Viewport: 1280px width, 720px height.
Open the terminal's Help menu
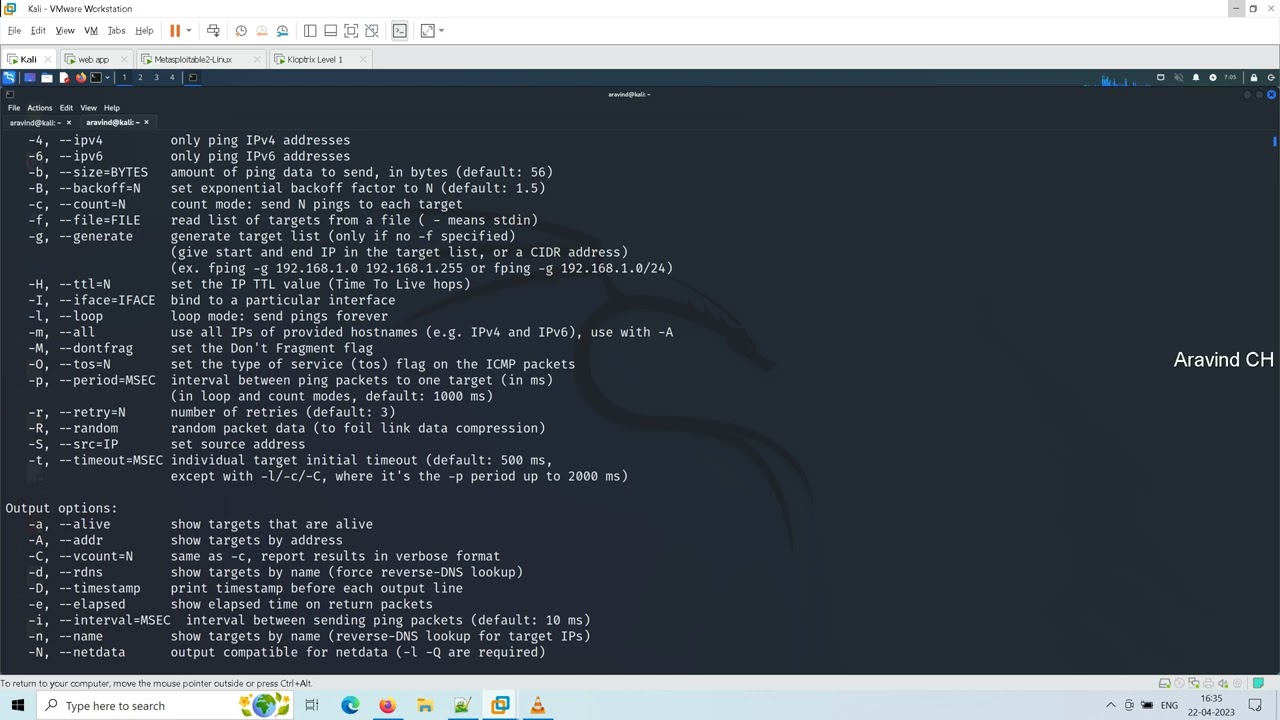click(112, 108)
